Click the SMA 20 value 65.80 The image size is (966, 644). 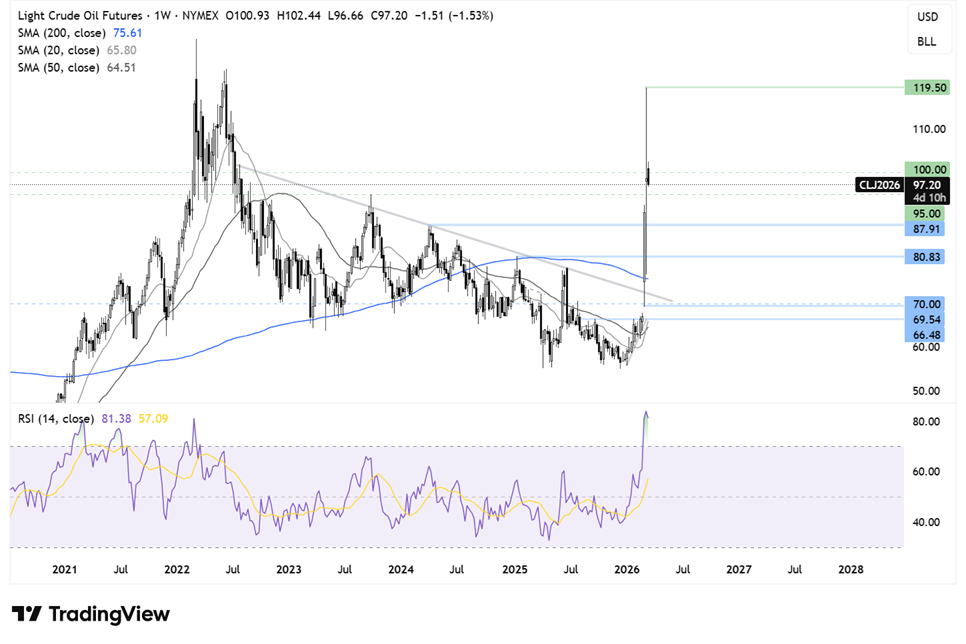pyautogui.click(x=121, y=50)
